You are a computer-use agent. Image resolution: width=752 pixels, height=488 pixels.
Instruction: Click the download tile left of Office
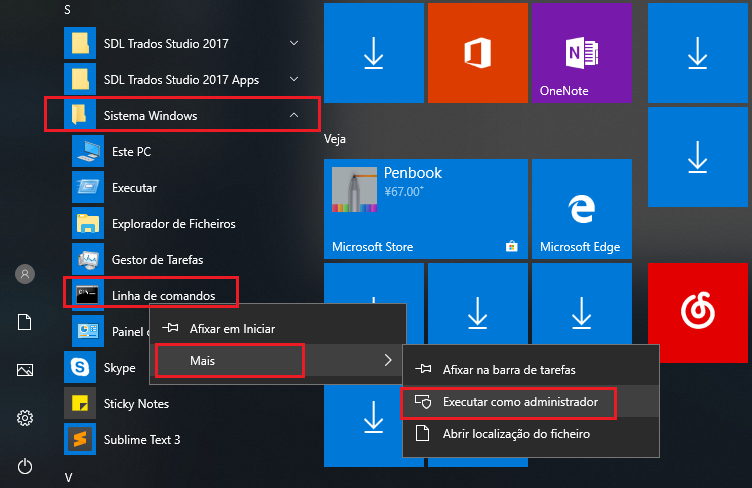374,53
